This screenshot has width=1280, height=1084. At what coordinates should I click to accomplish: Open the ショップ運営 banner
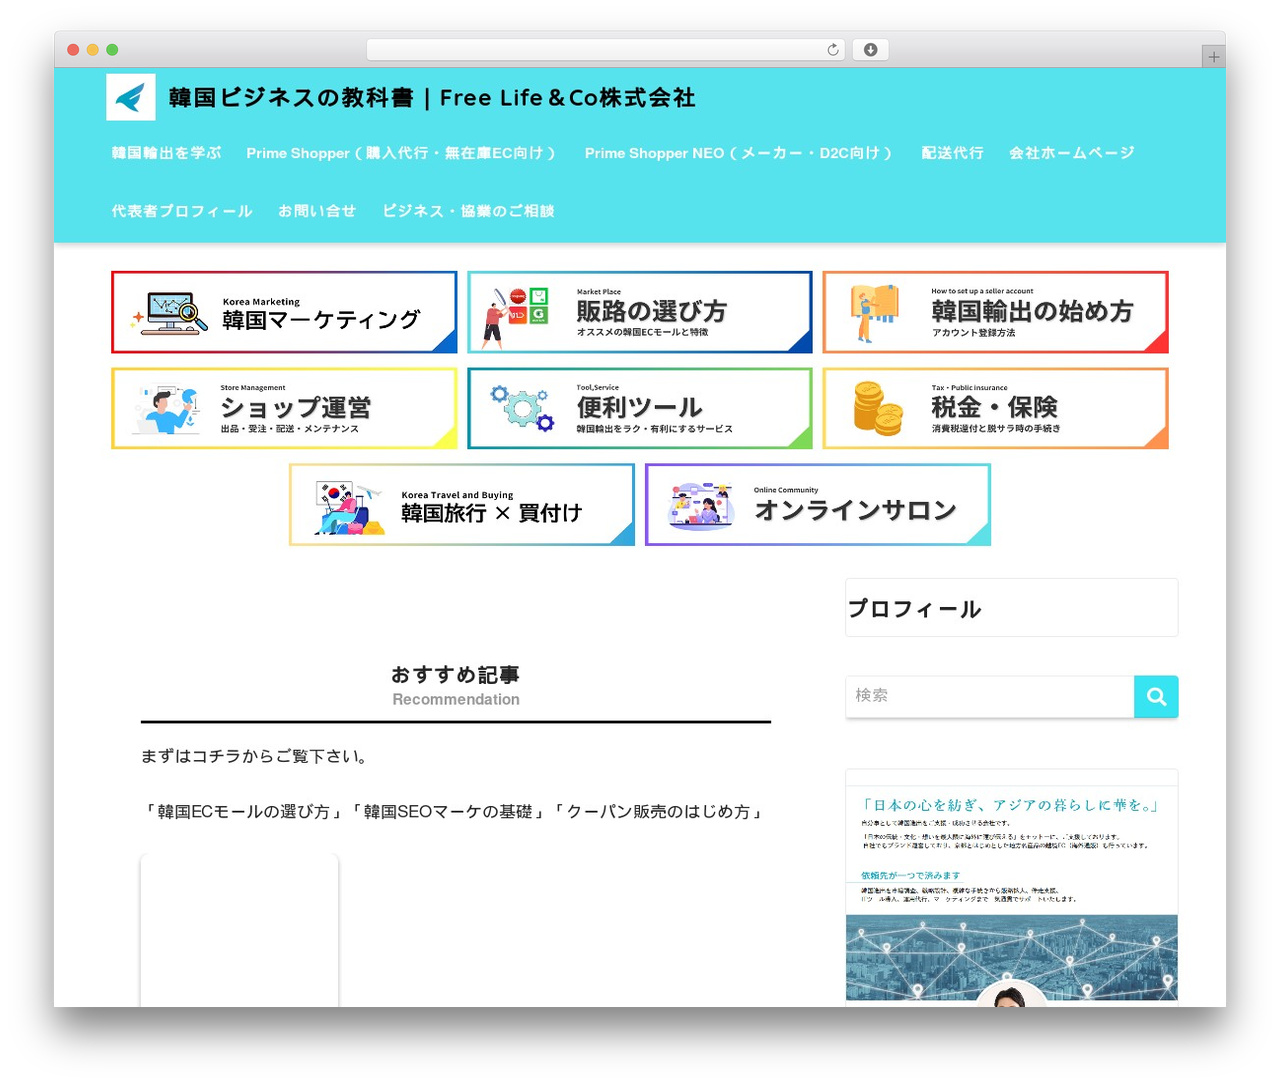(x=284, y=408)
